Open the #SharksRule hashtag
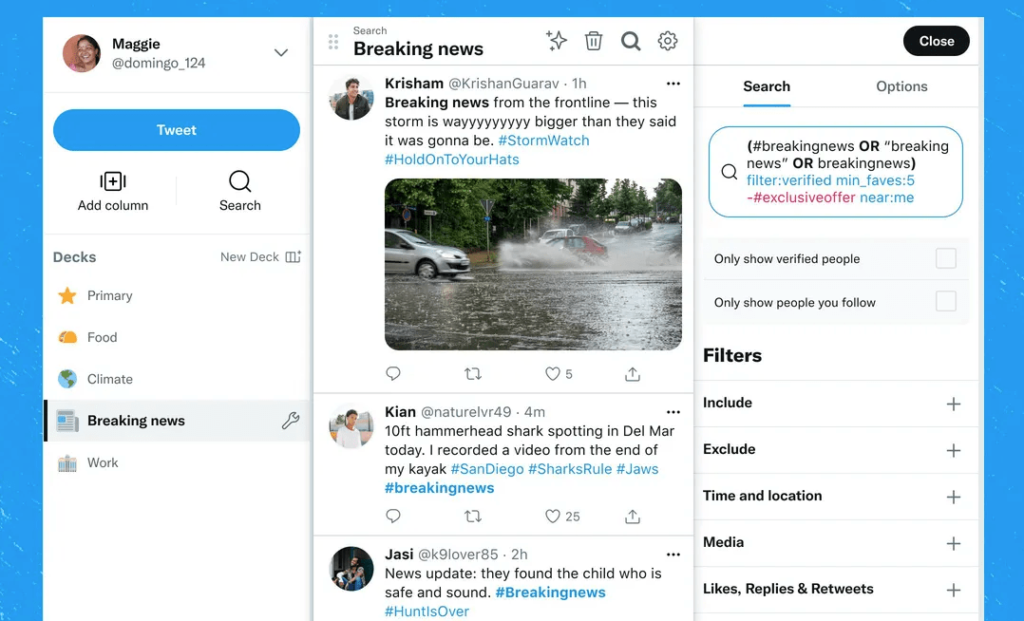Screen dimensions: 1024x621 (x=569, y=469)
